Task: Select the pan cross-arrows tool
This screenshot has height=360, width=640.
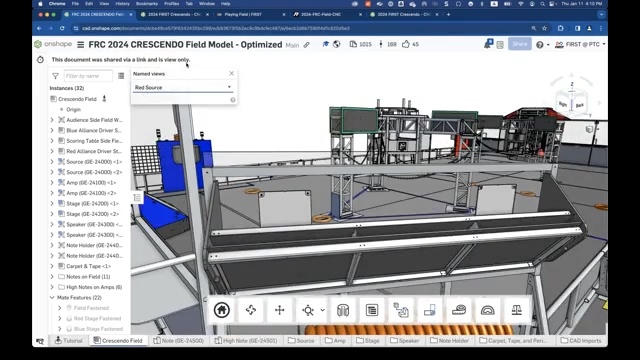Action: [280, 310]
